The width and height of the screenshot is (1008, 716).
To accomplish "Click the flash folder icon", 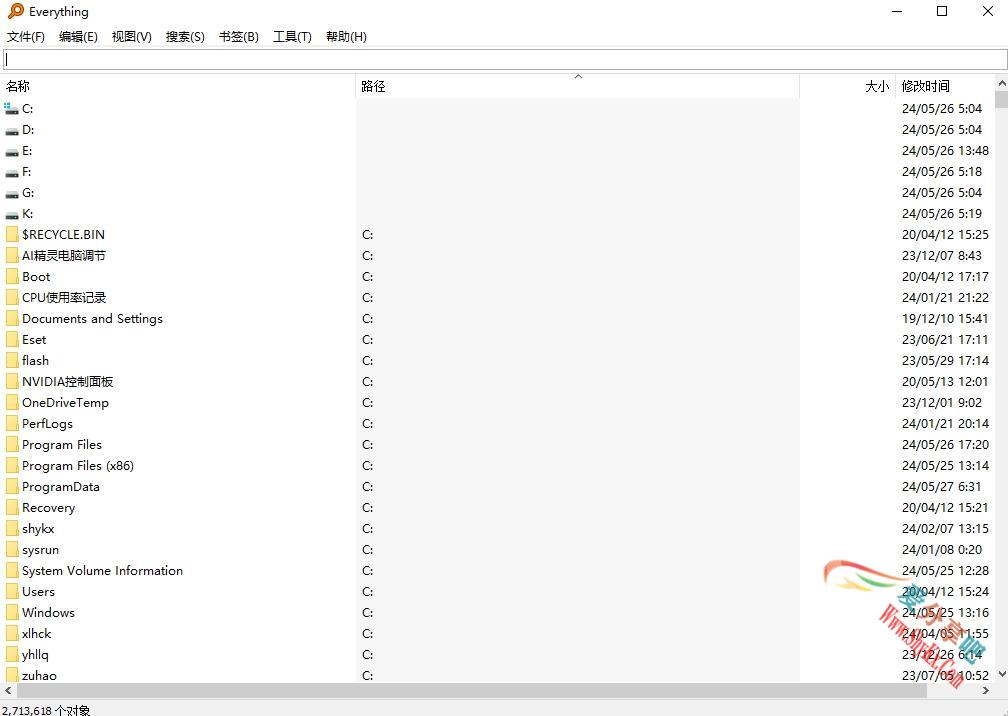I will click(12, 361).
